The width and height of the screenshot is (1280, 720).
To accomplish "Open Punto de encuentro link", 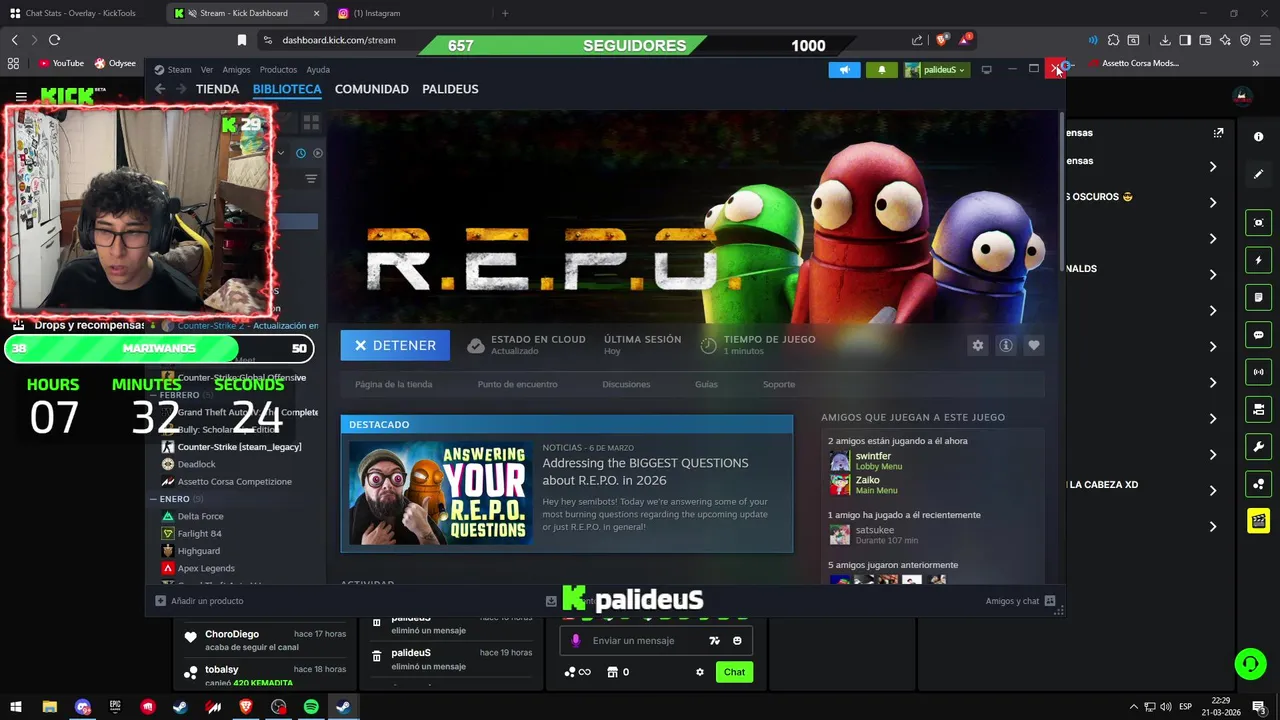I will tap(517, 384).
